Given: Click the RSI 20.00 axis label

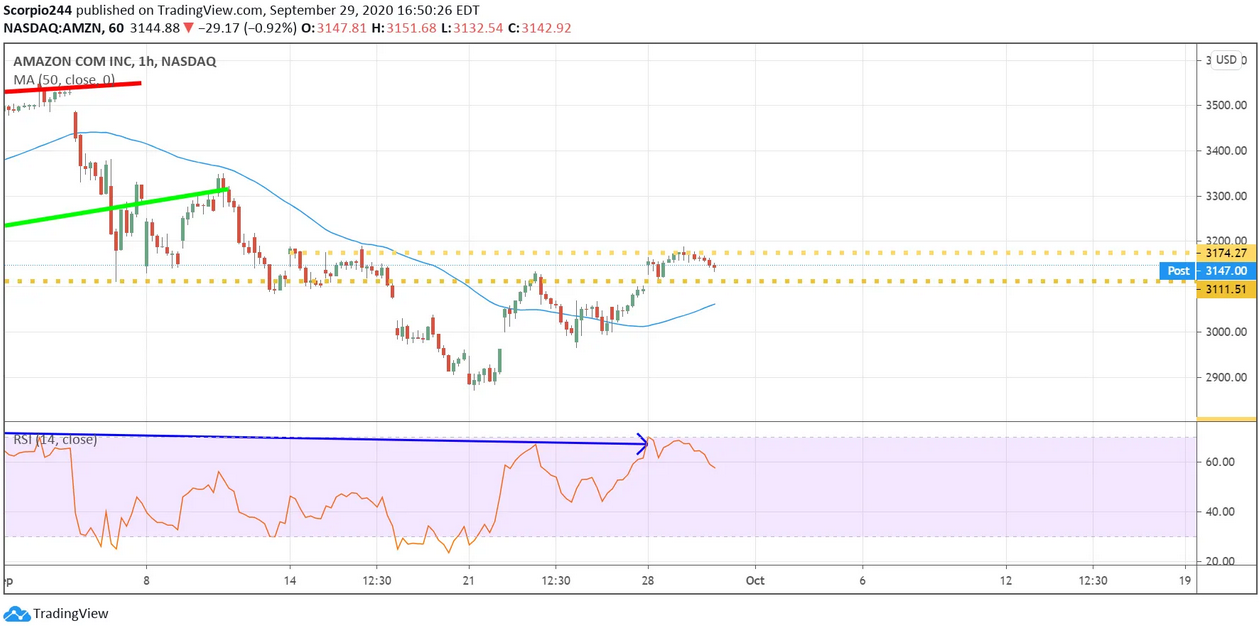Looking at the screenshot, I should click(1220, 562).
